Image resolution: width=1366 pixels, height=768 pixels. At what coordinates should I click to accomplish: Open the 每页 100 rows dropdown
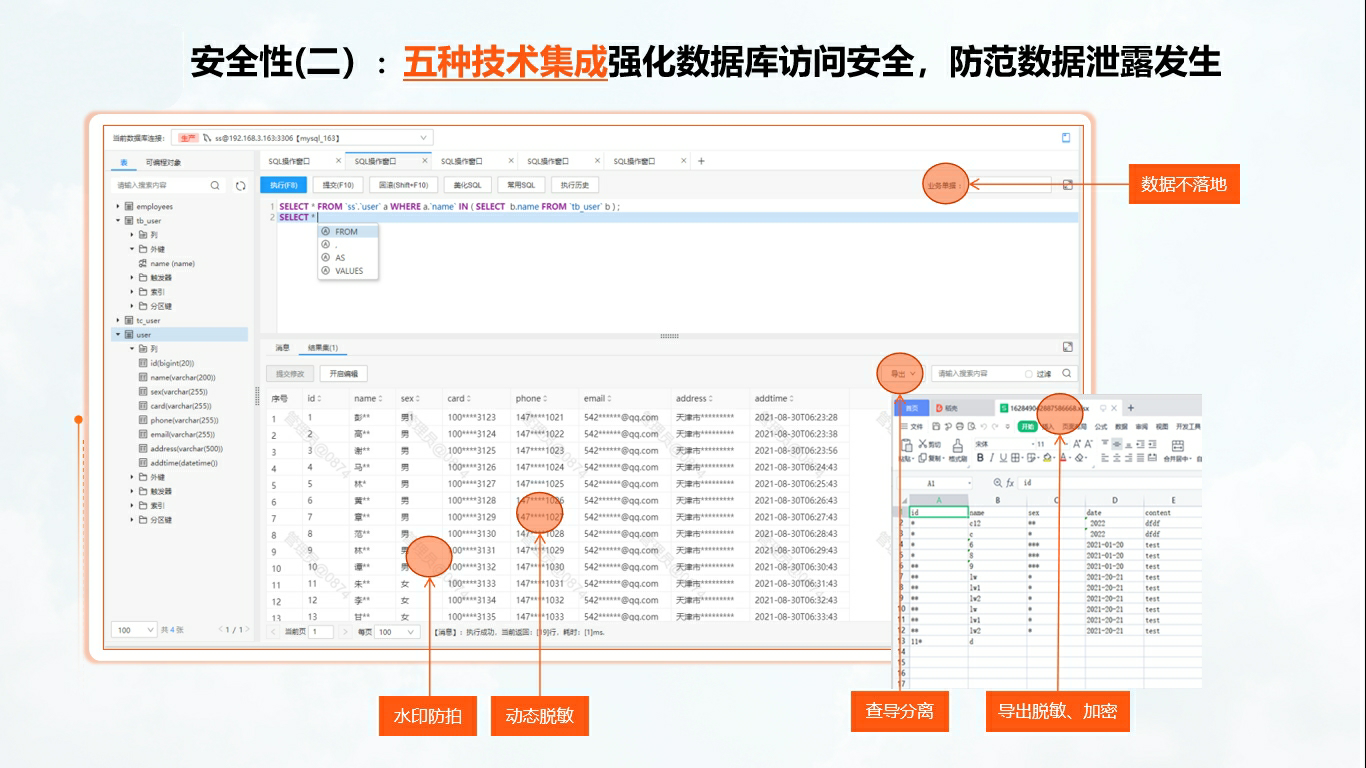[x=396, y=632]
